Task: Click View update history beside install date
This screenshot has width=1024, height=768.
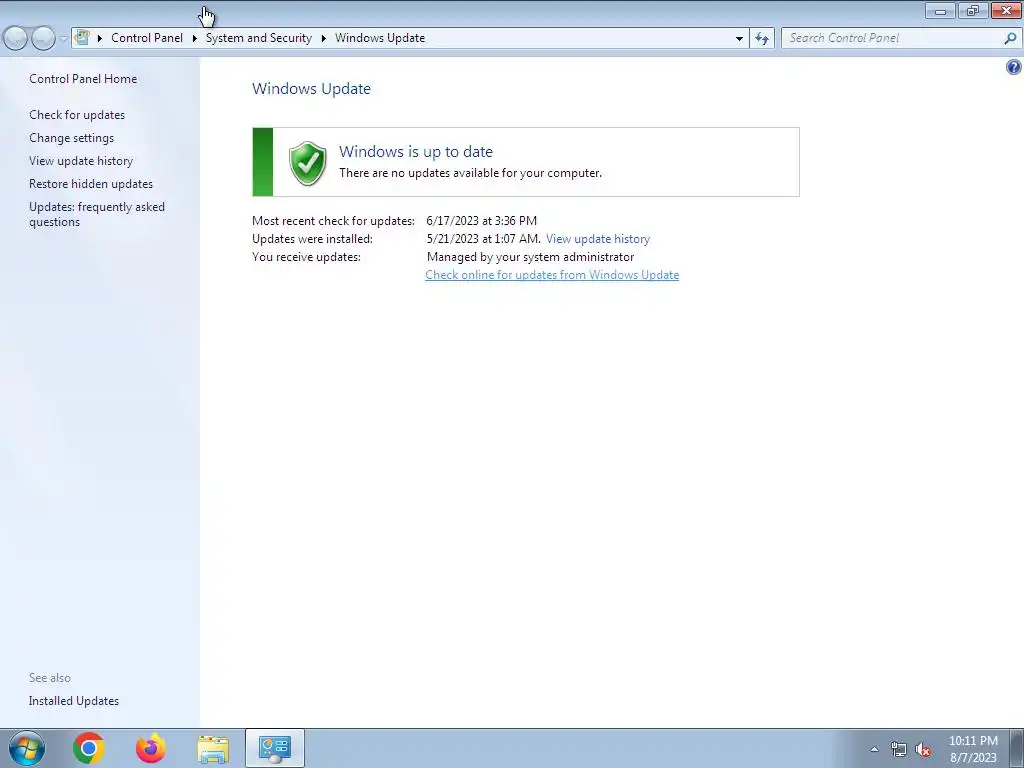Action: pyautogui.click(x=598, y=239)
